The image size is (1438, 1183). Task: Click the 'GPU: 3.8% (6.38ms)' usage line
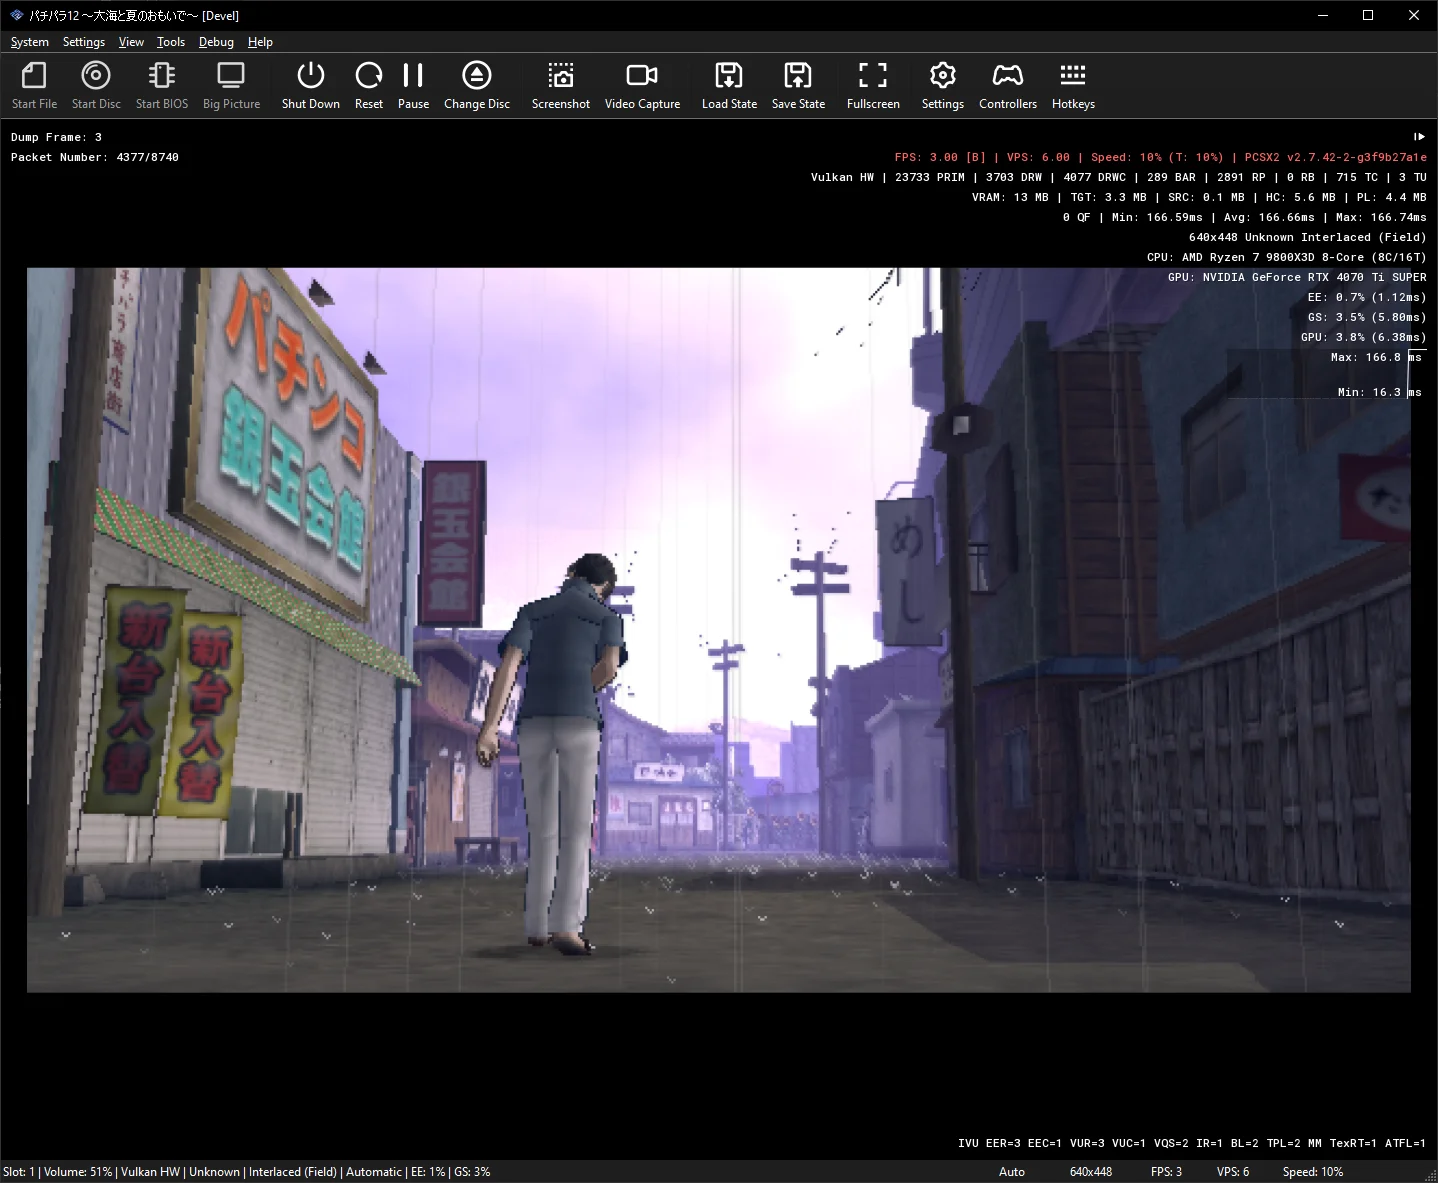click(x=1364, y=337)
